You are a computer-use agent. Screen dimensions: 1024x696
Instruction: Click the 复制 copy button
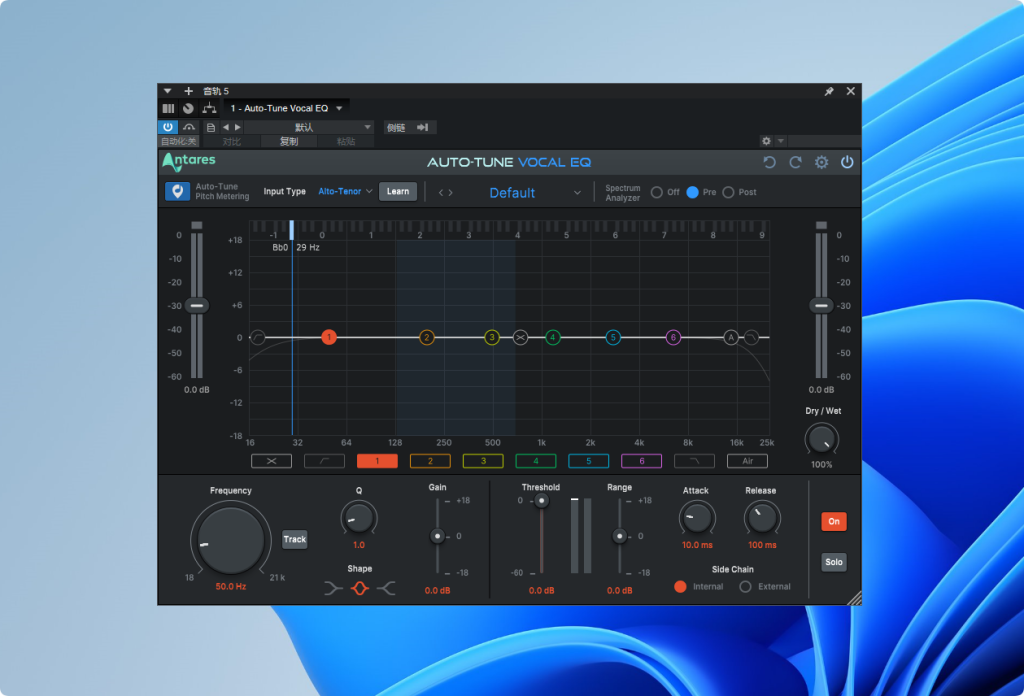coord(289,142)
